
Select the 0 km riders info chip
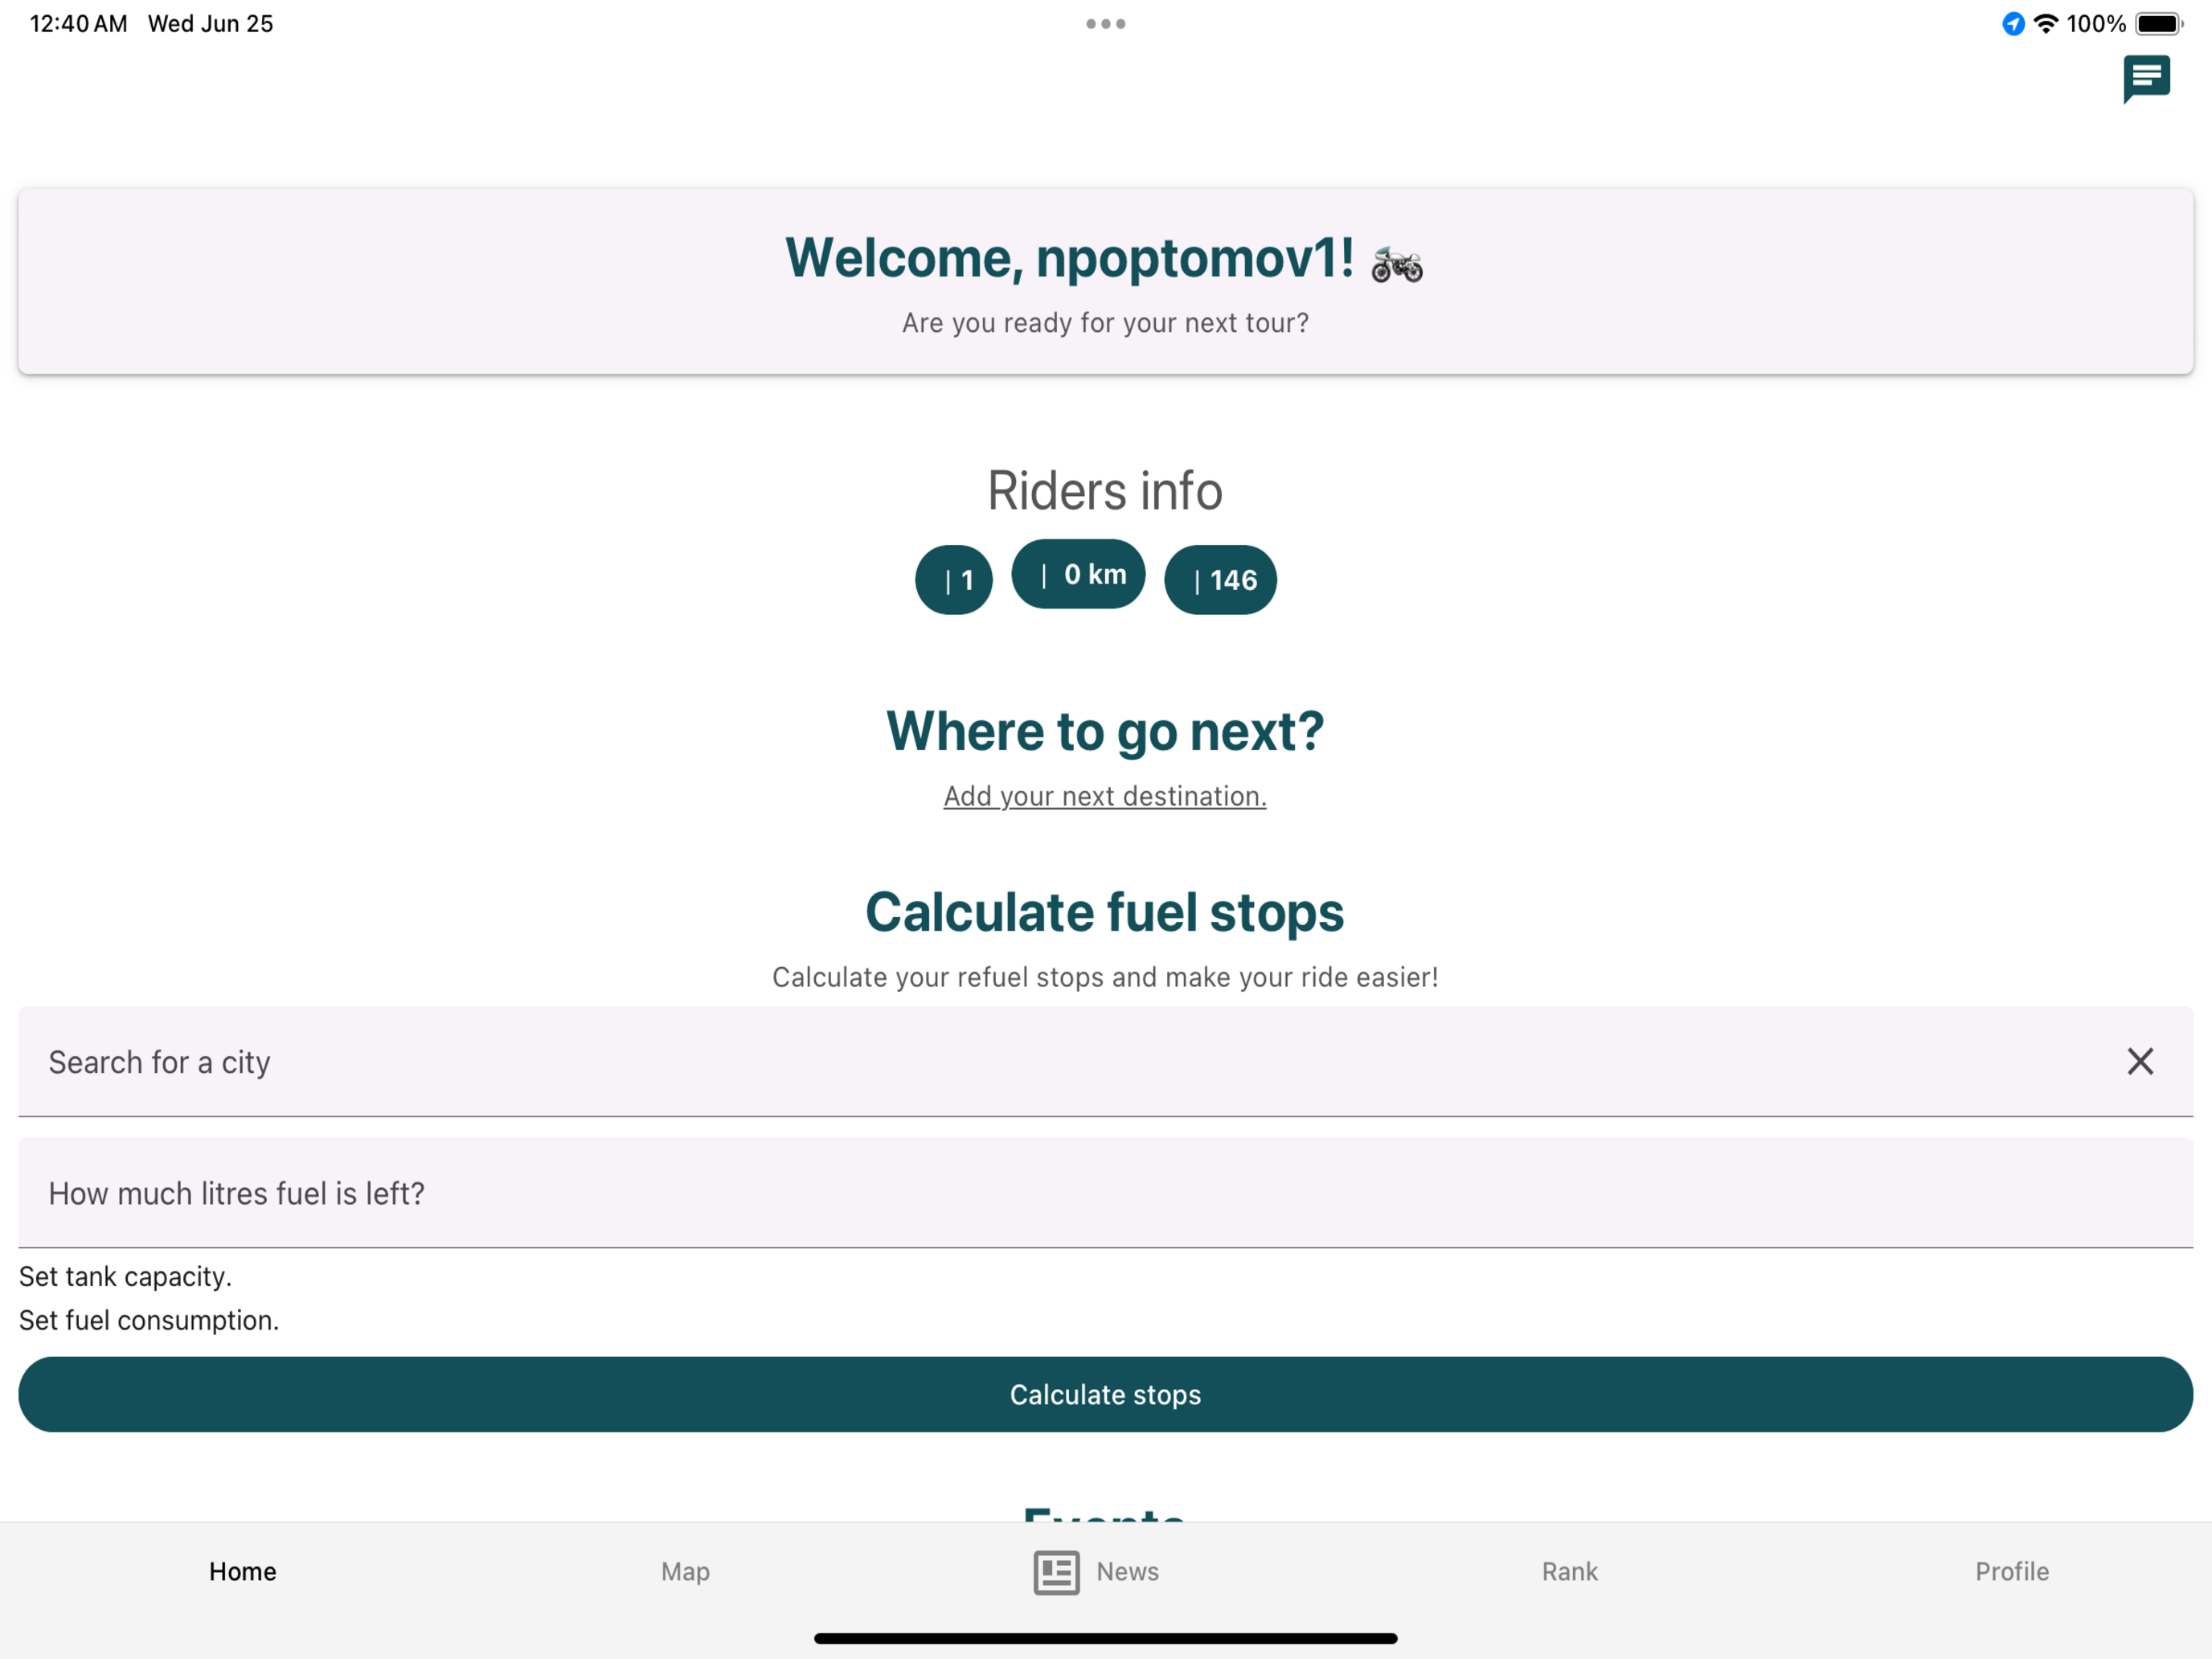[1078, 574]
